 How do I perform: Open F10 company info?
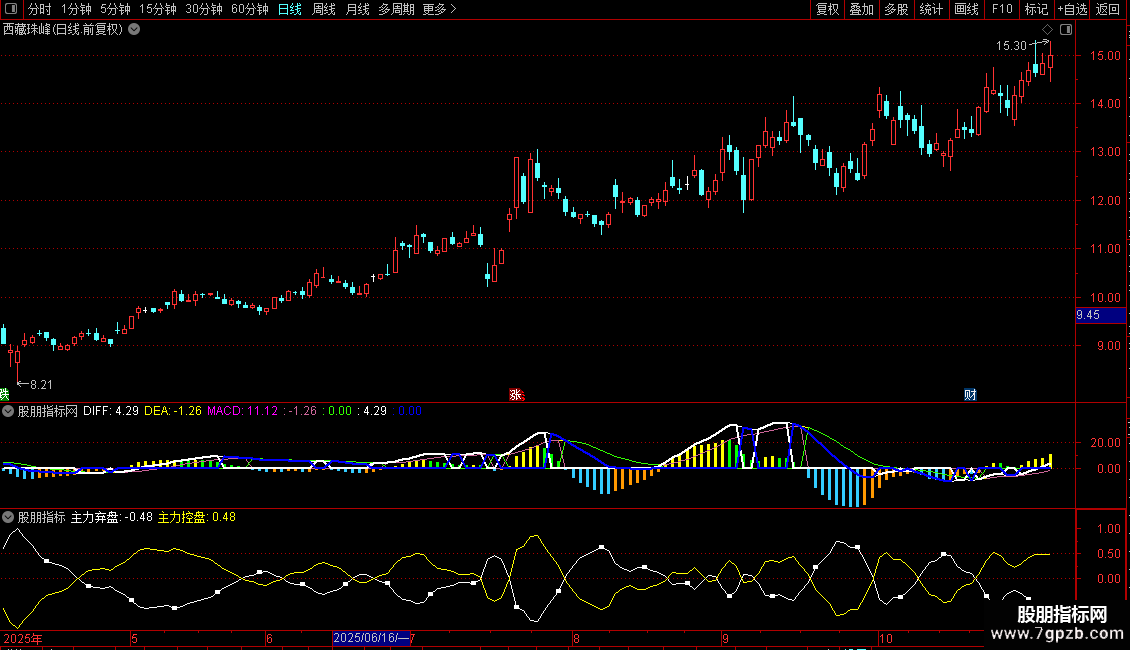click(1002, 9)
